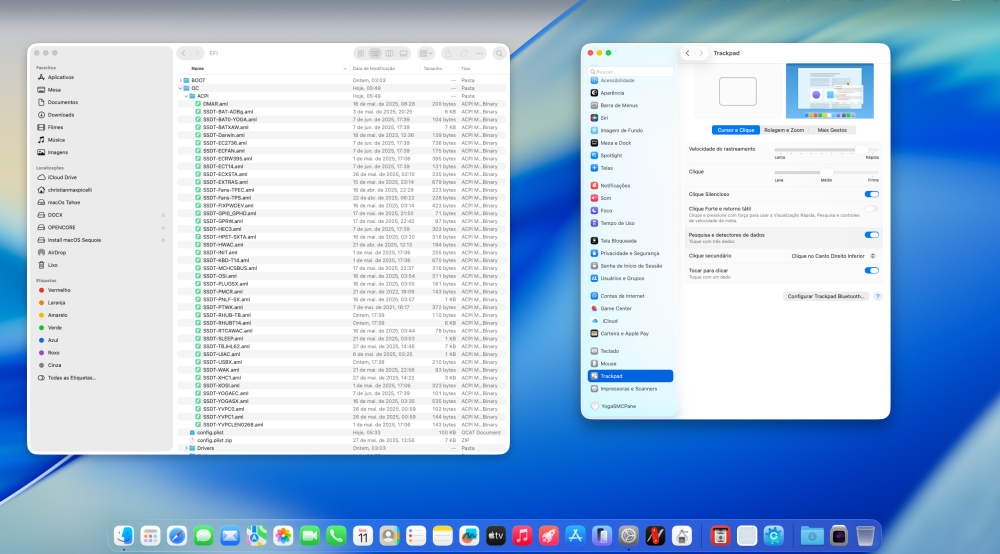Eject Install macOS Sequoia volume
The height and width of the screenshot is (554, 1000).
click(163, 240)
